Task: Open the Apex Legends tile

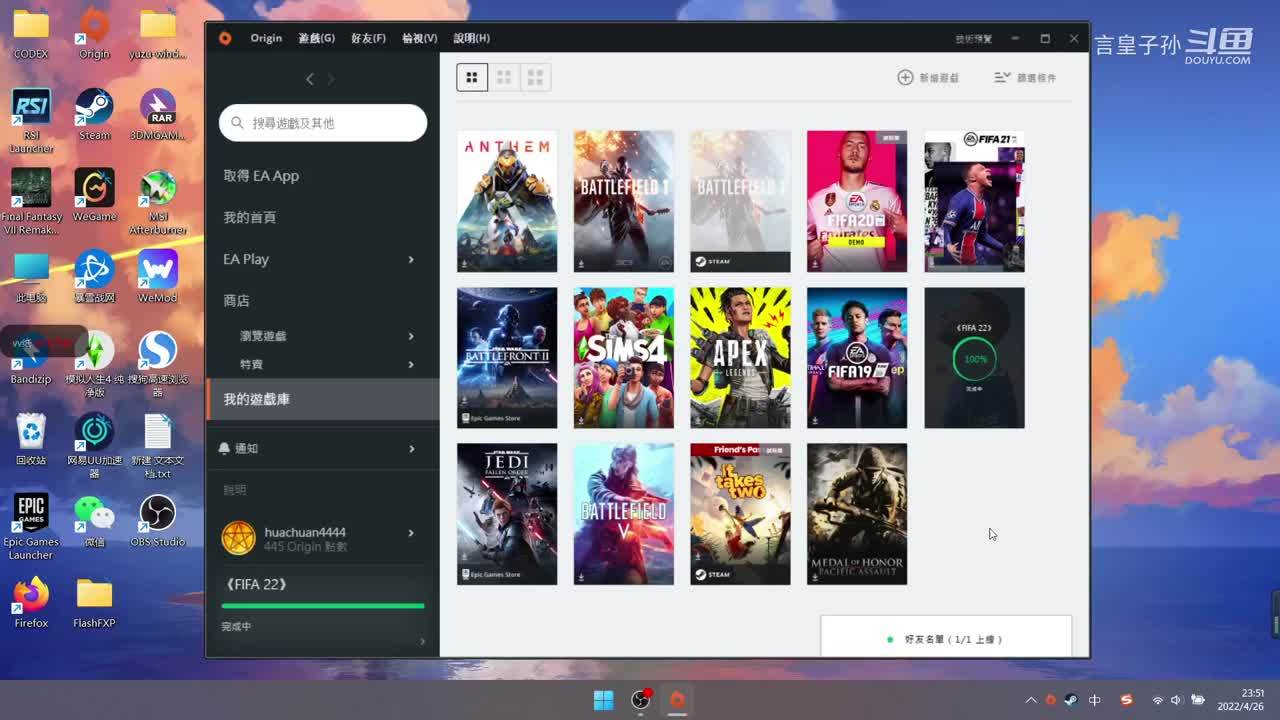Action: (740, 358)
